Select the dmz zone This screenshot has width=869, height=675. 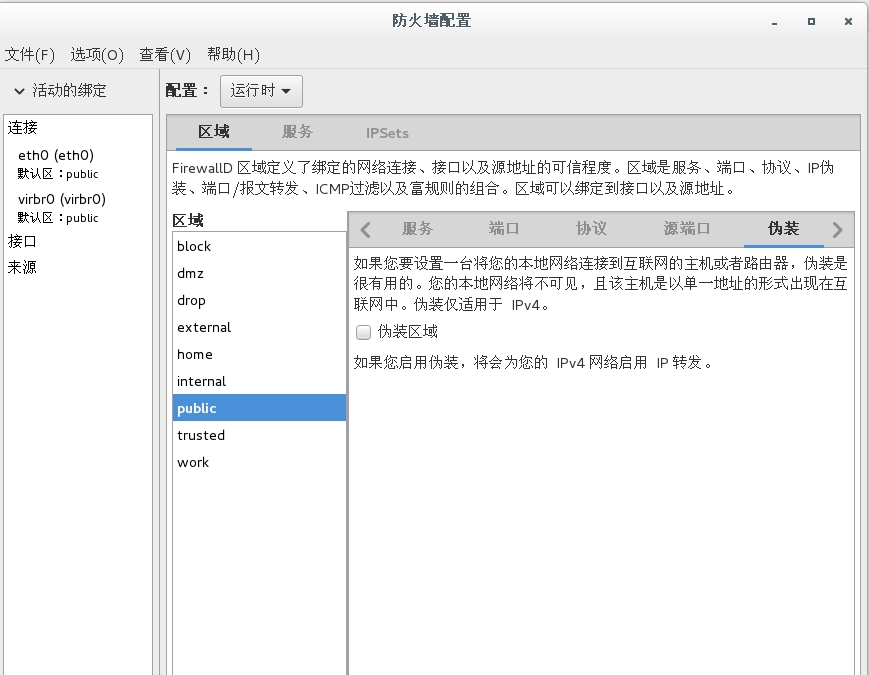[259, 273]
